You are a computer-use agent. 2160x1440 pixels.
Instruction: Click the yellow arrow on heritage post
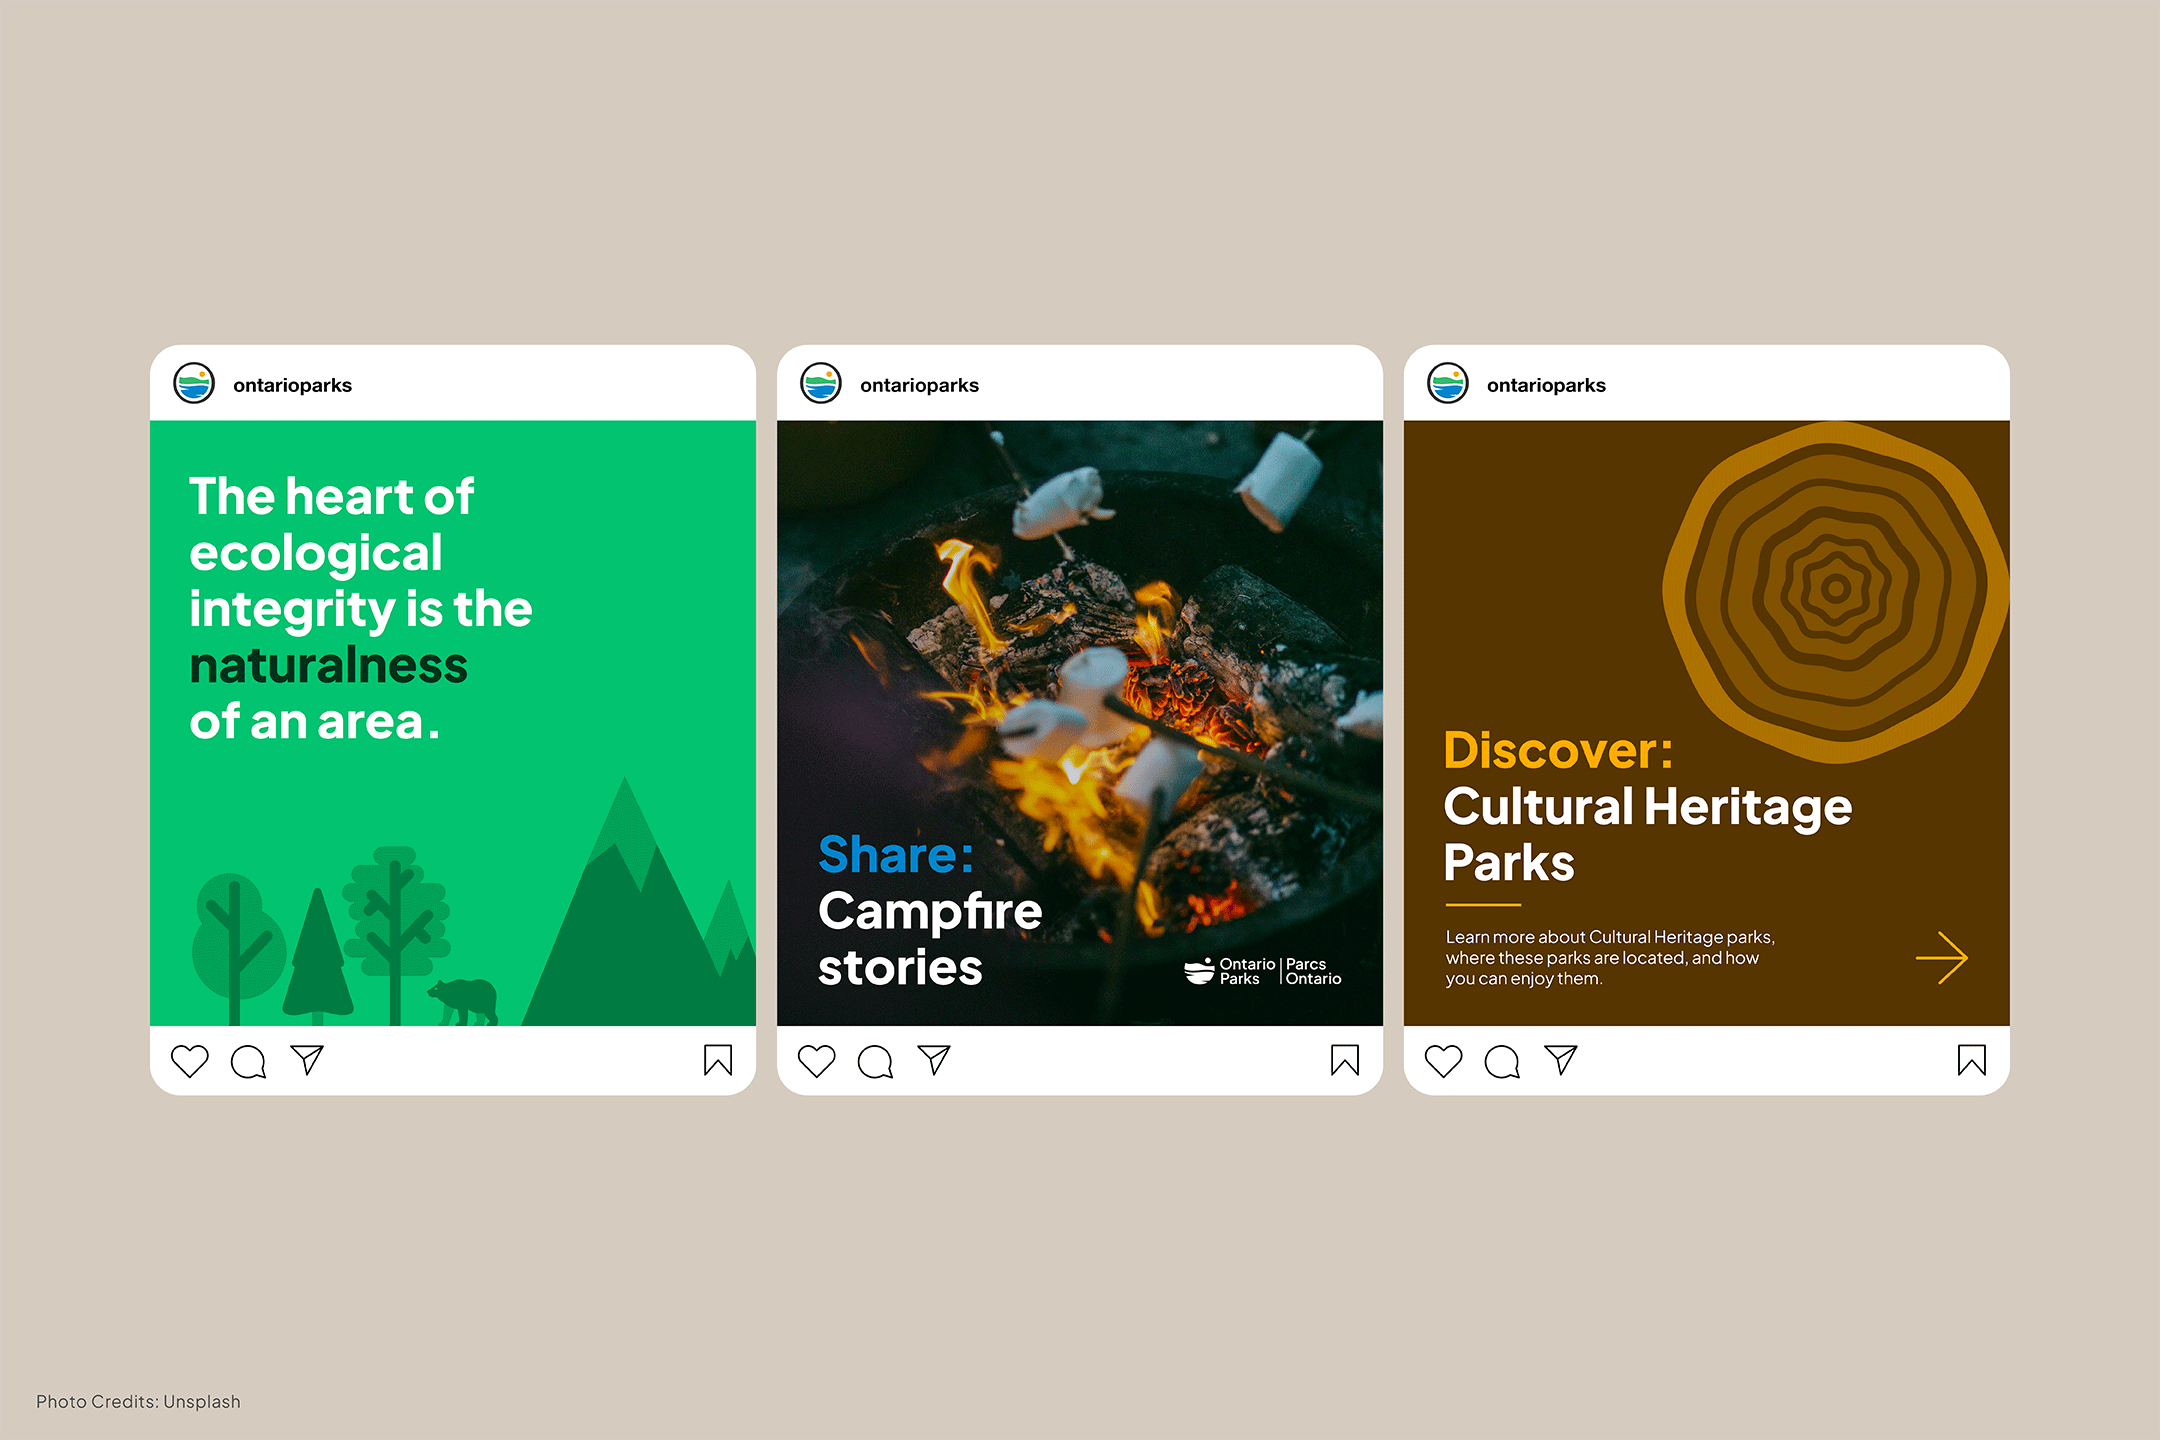1942,958
